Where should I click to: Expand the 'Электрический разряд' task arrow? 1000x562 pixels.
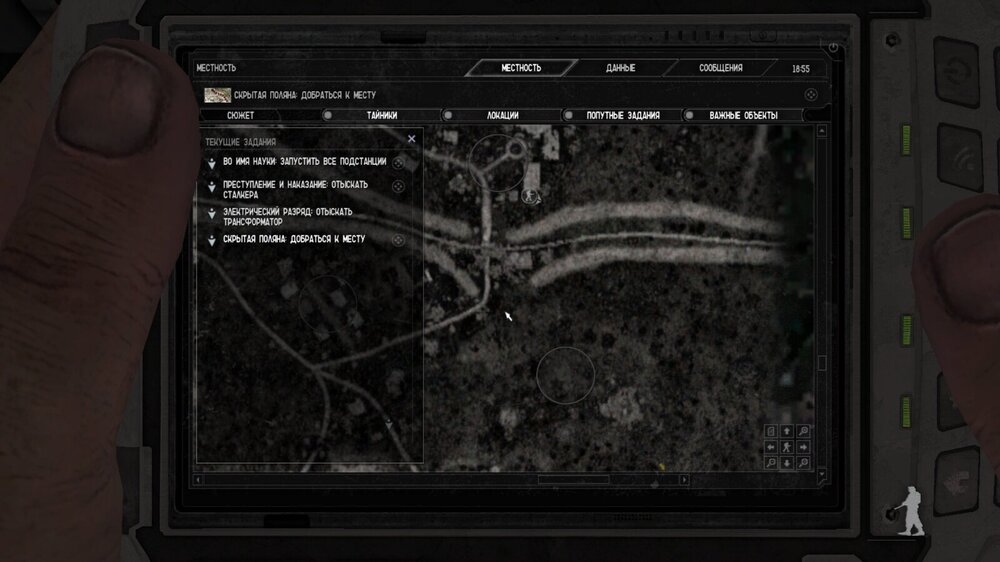(x=211, y=215)
